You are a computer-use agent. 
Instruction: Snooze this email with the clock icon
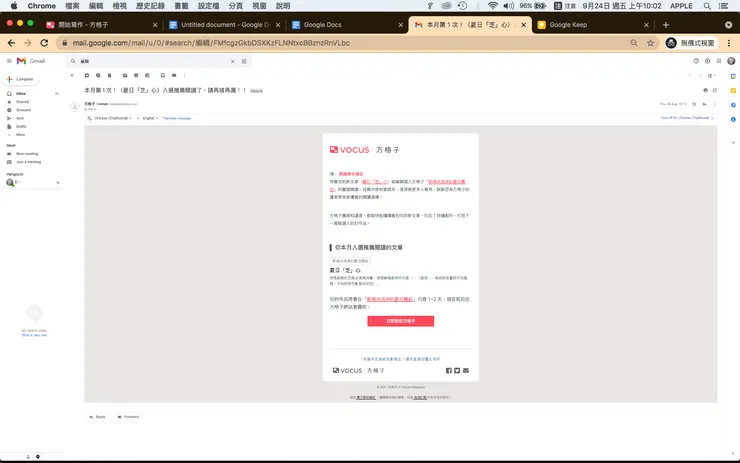coord(136,75)
